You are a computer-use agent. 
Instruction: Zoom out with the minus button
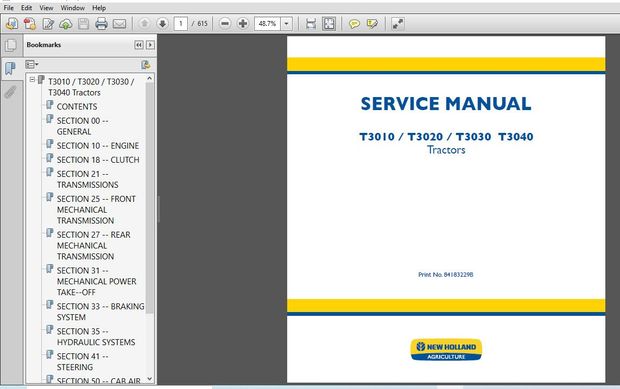pos(225,24)
